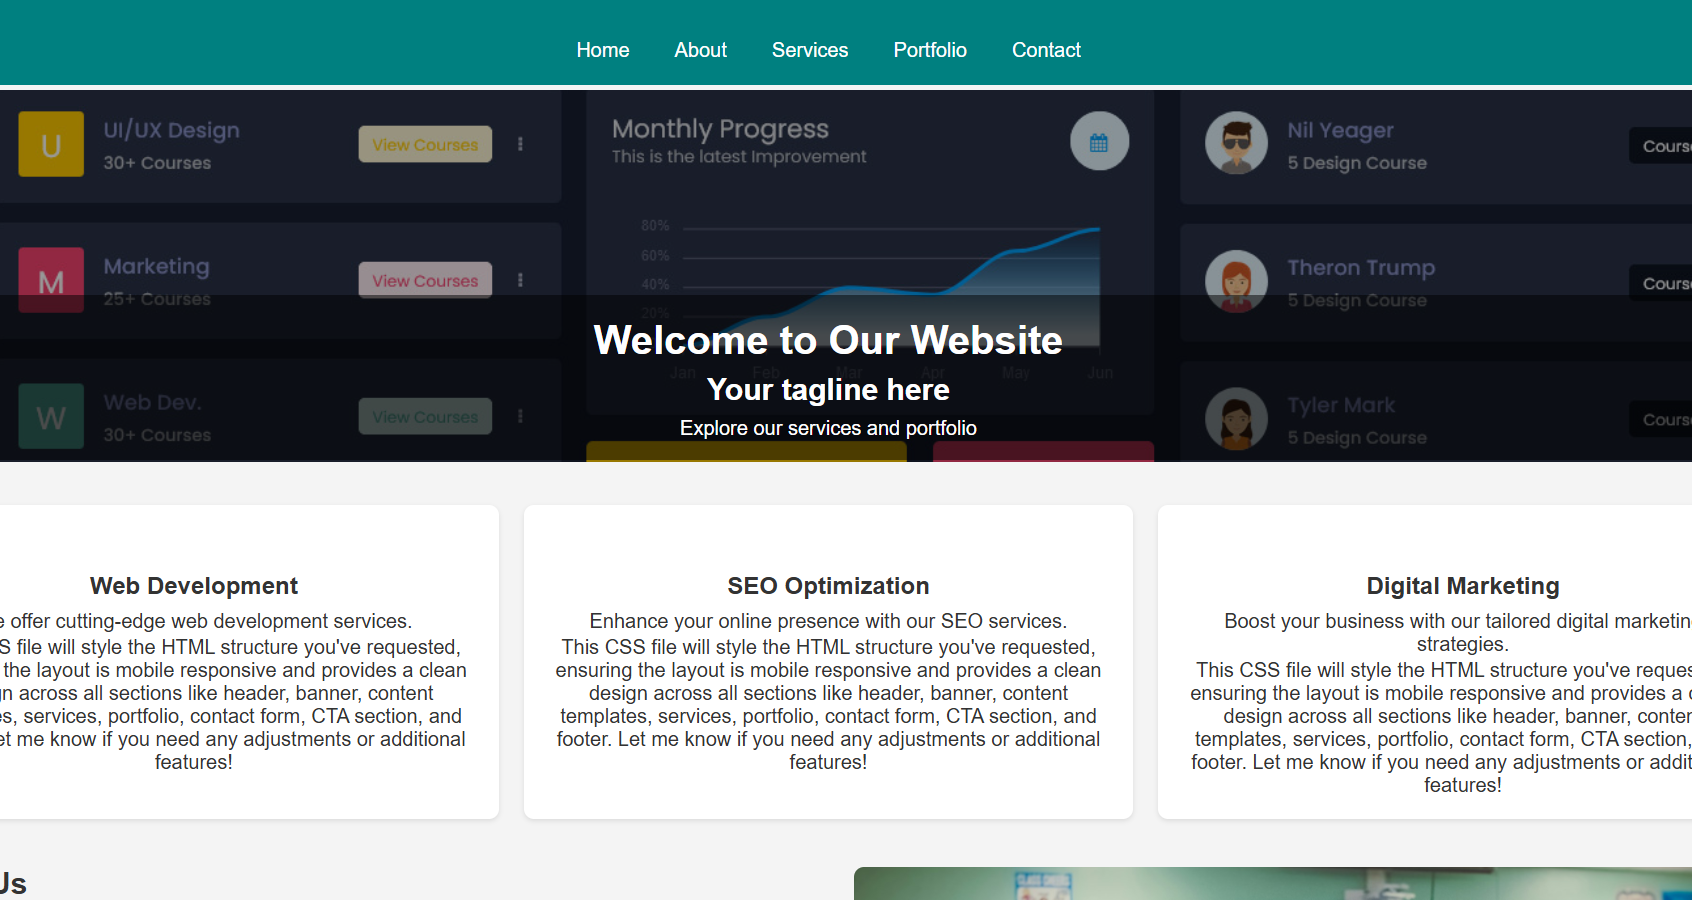
Task: Click the Digital Marketing card heading
Action: tap(1463, 586)
